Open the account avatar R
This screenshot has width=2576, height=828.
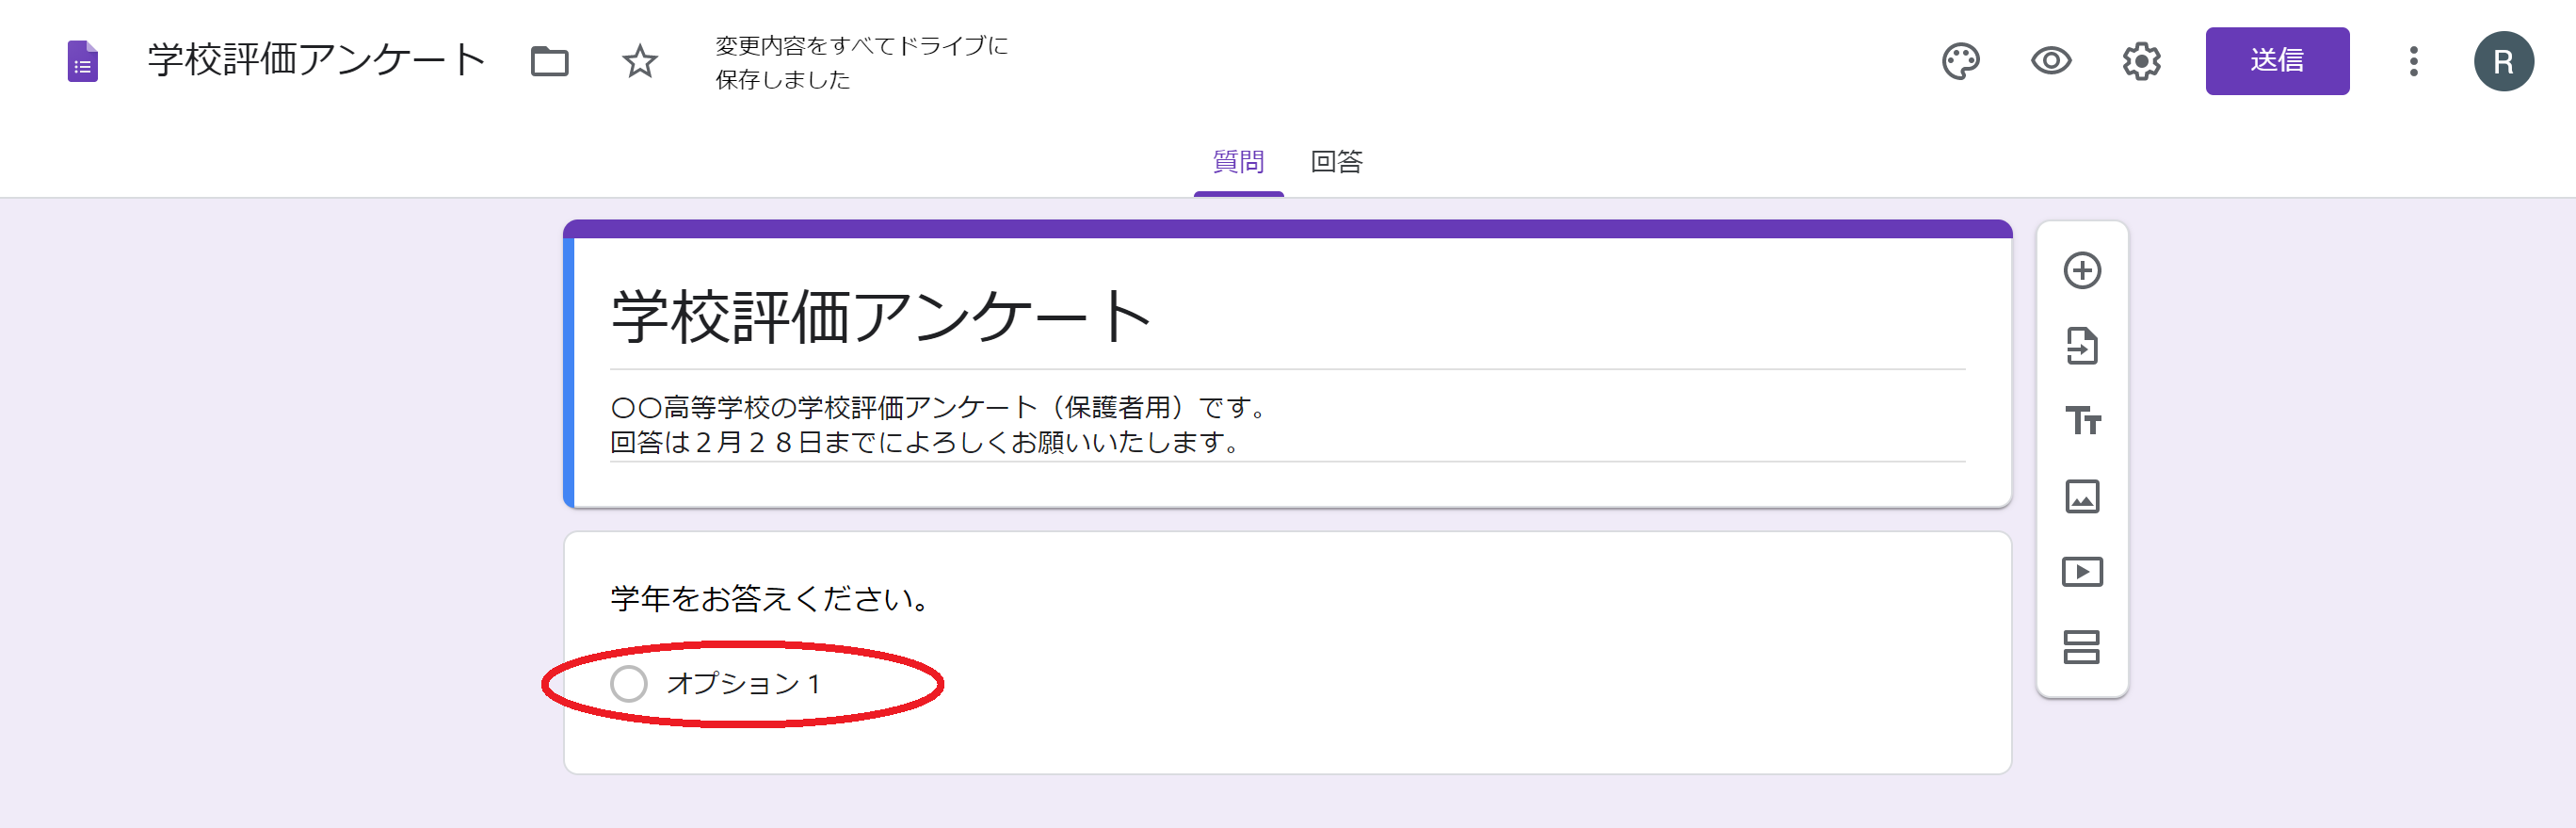point(2503,61)
